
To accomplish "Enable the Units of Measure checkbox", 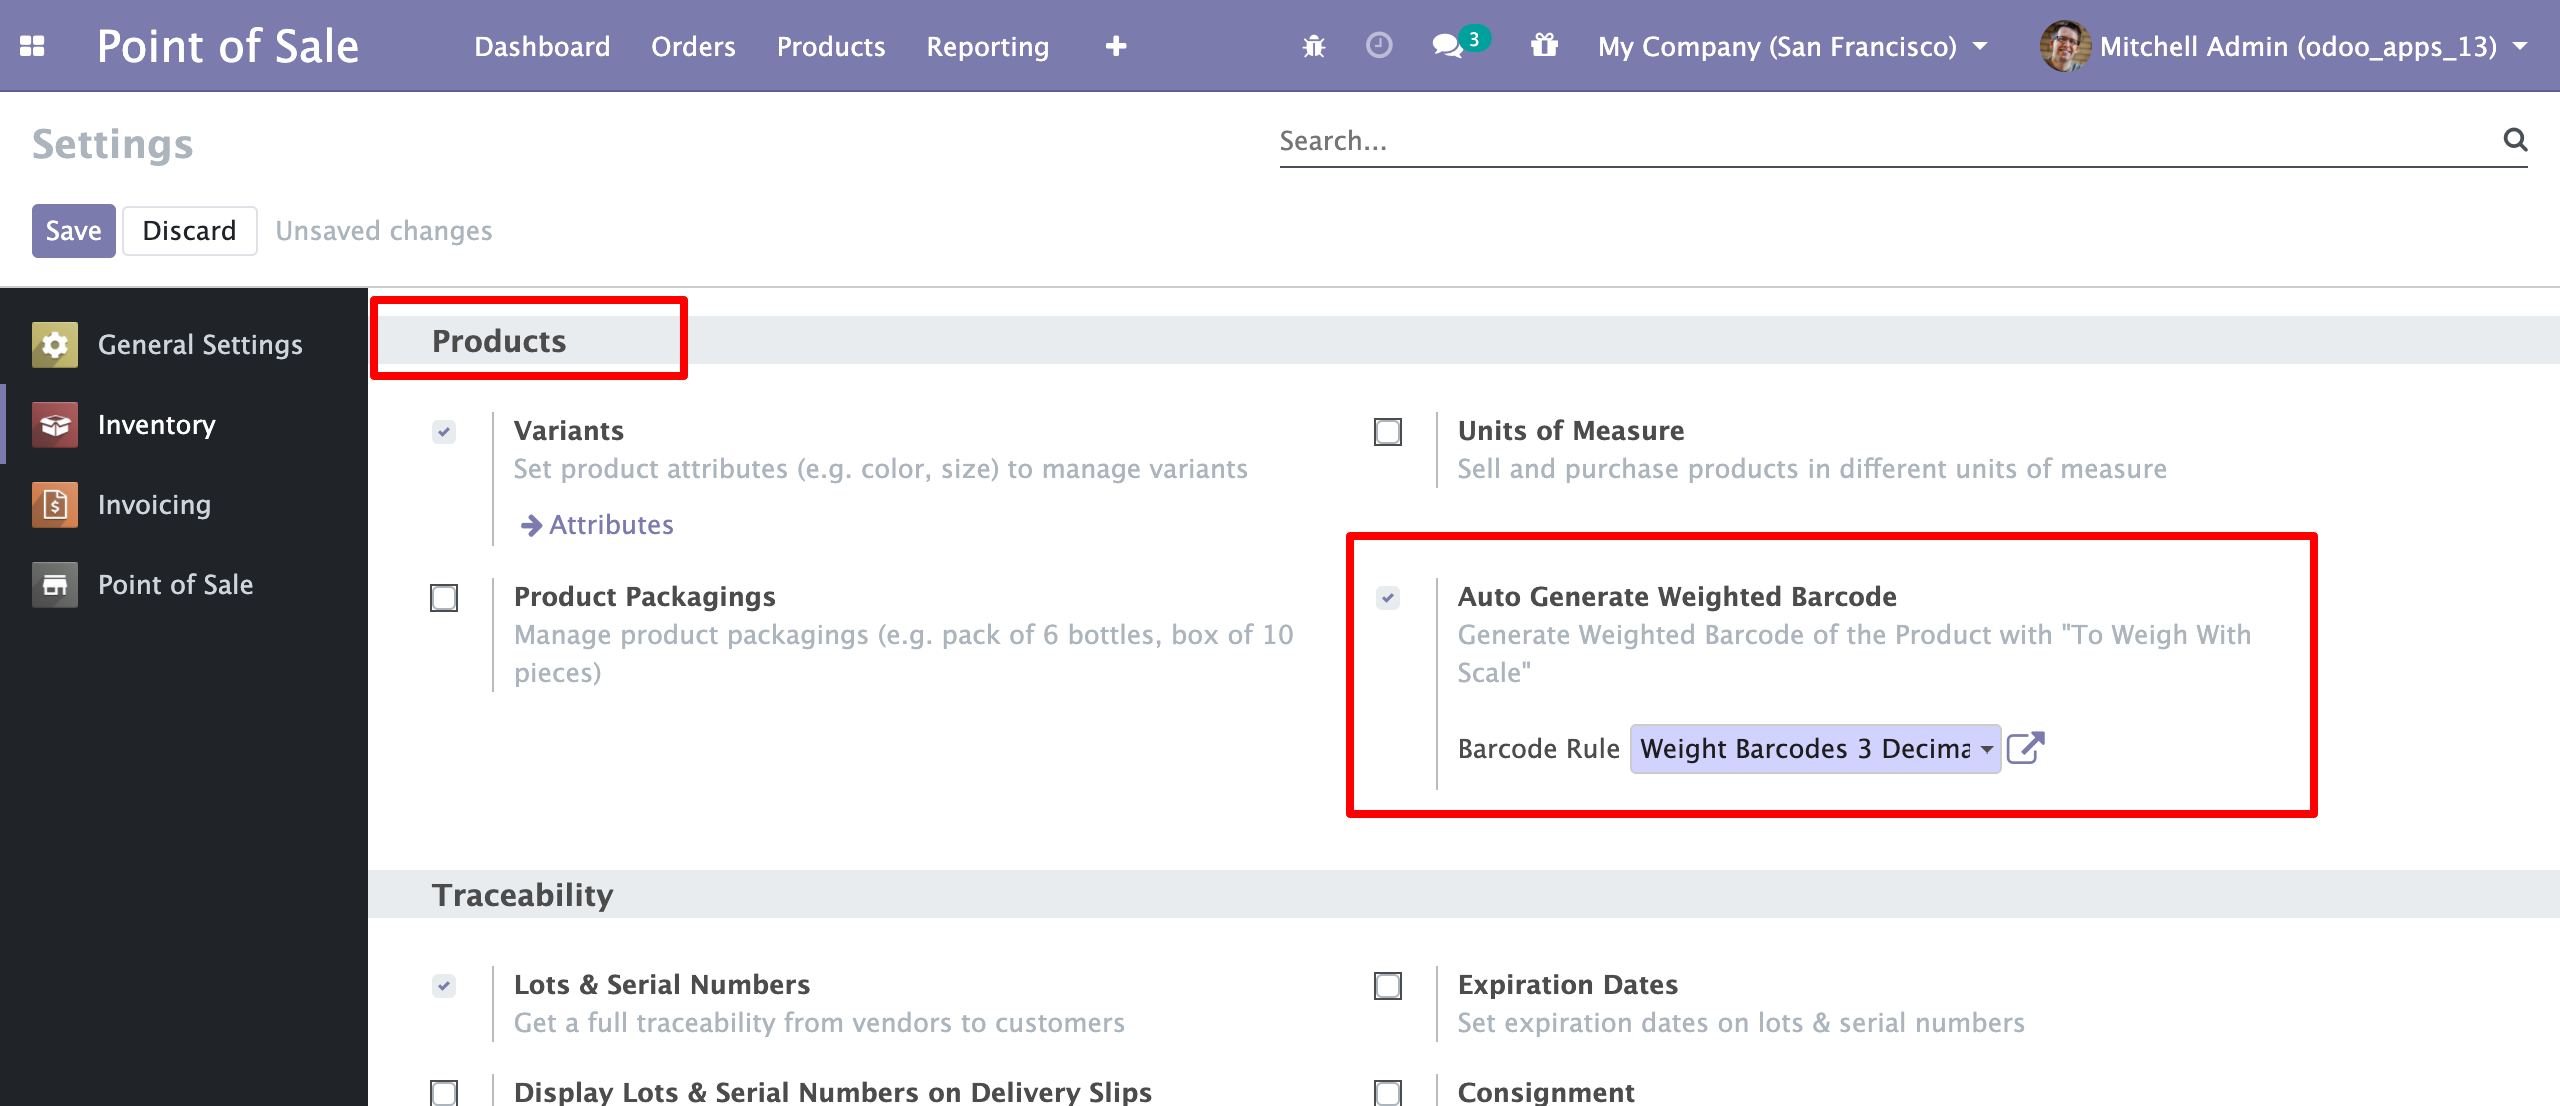I will point(1388,432).
